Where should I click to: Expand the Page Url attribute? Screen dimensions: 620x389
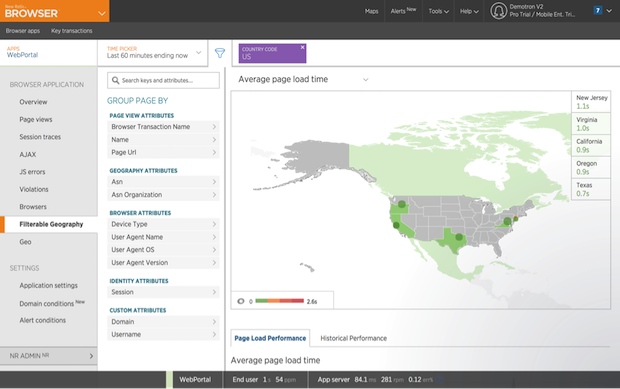(x=163, y=152)
